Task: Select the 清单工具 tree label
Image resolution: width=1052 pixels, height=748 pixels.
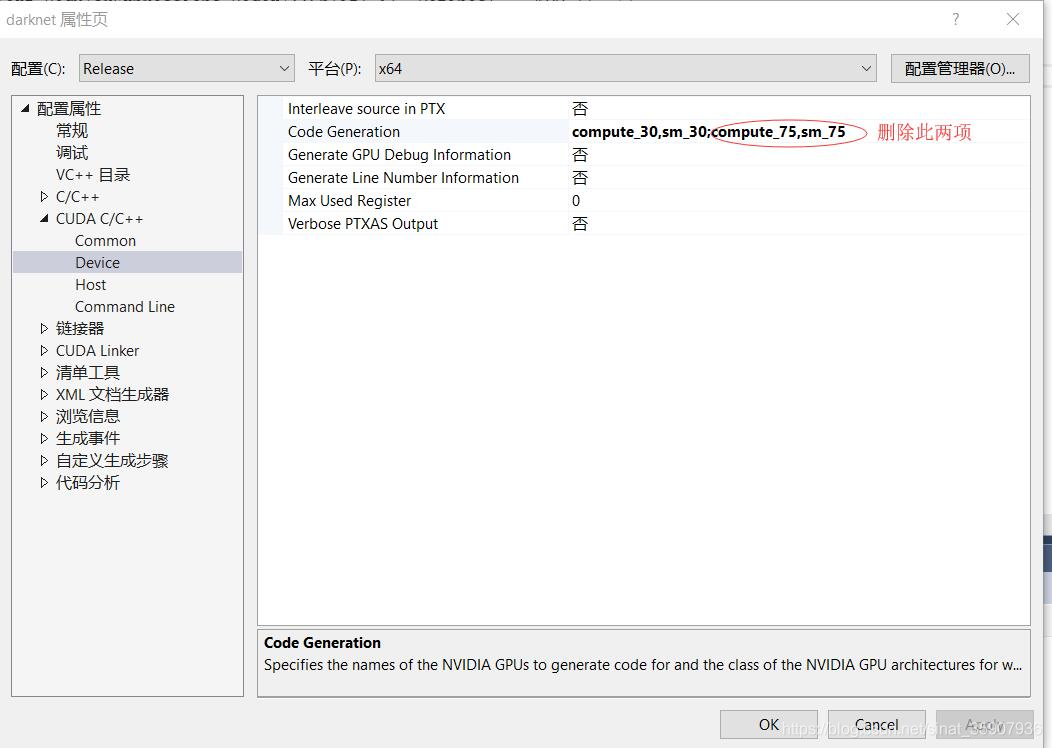Action: point(88,372)
